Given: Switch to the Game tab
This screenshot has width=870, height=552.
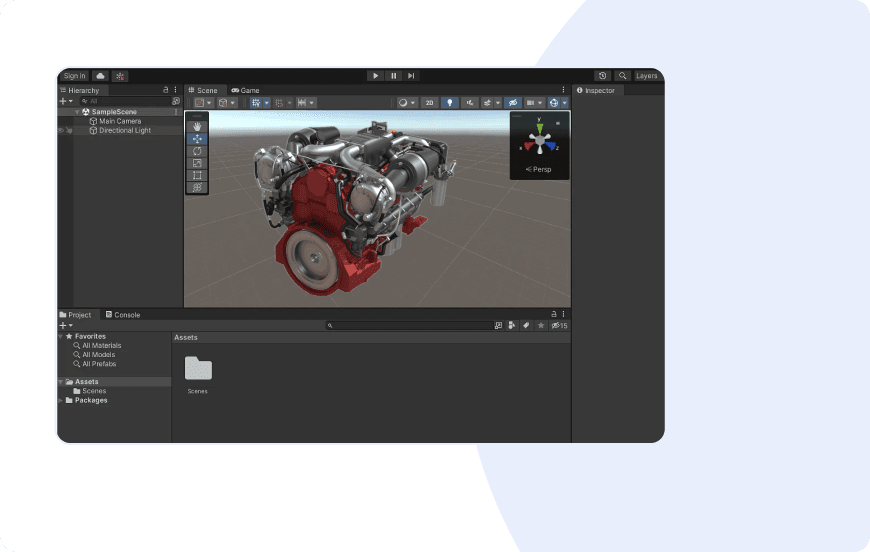Looking at the screenshot, I should tap(245, 90).
